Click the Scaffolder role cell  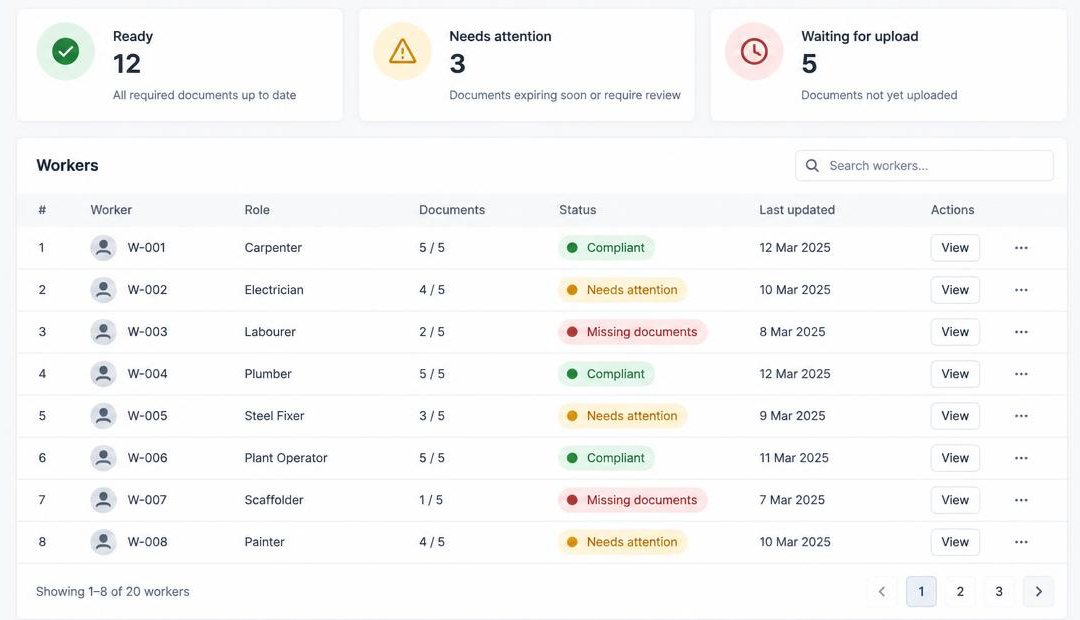pos(274,500)
